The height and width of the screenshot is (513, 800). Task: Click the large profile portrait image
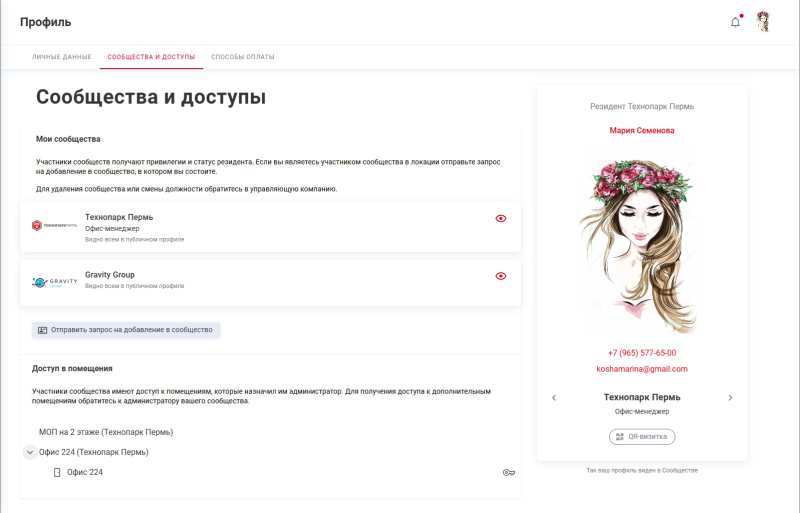pos(642,242)
